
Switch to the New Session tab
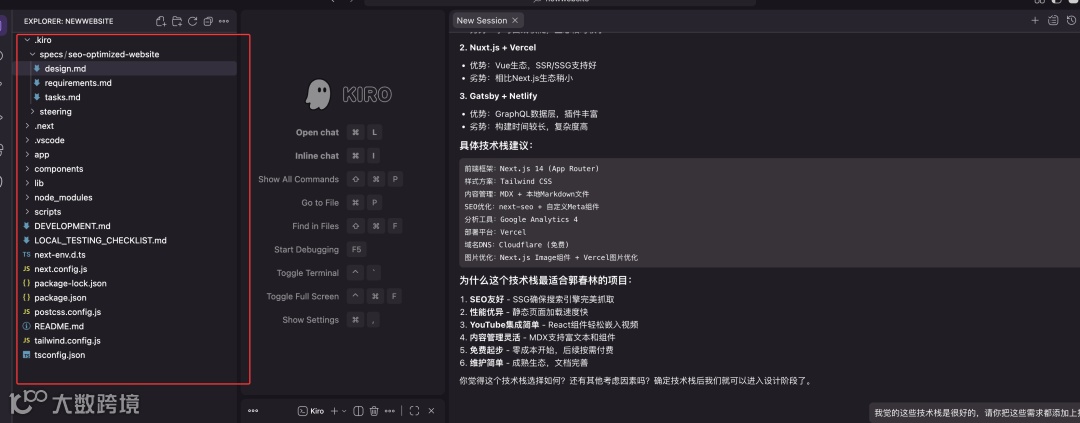(488, 21)
